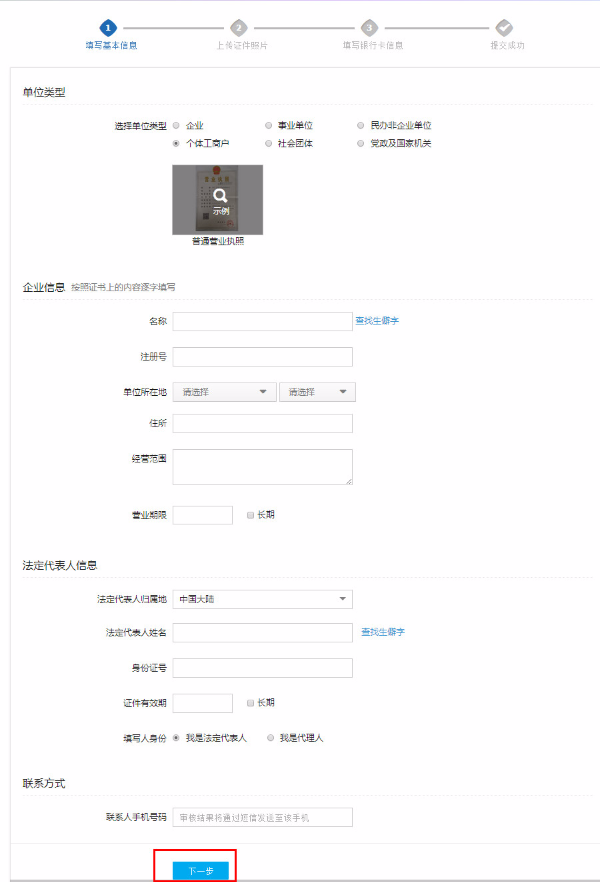Viewport: 600px width, 882px height.
Task: Click the 经营范围 text area
Action: 262,467
